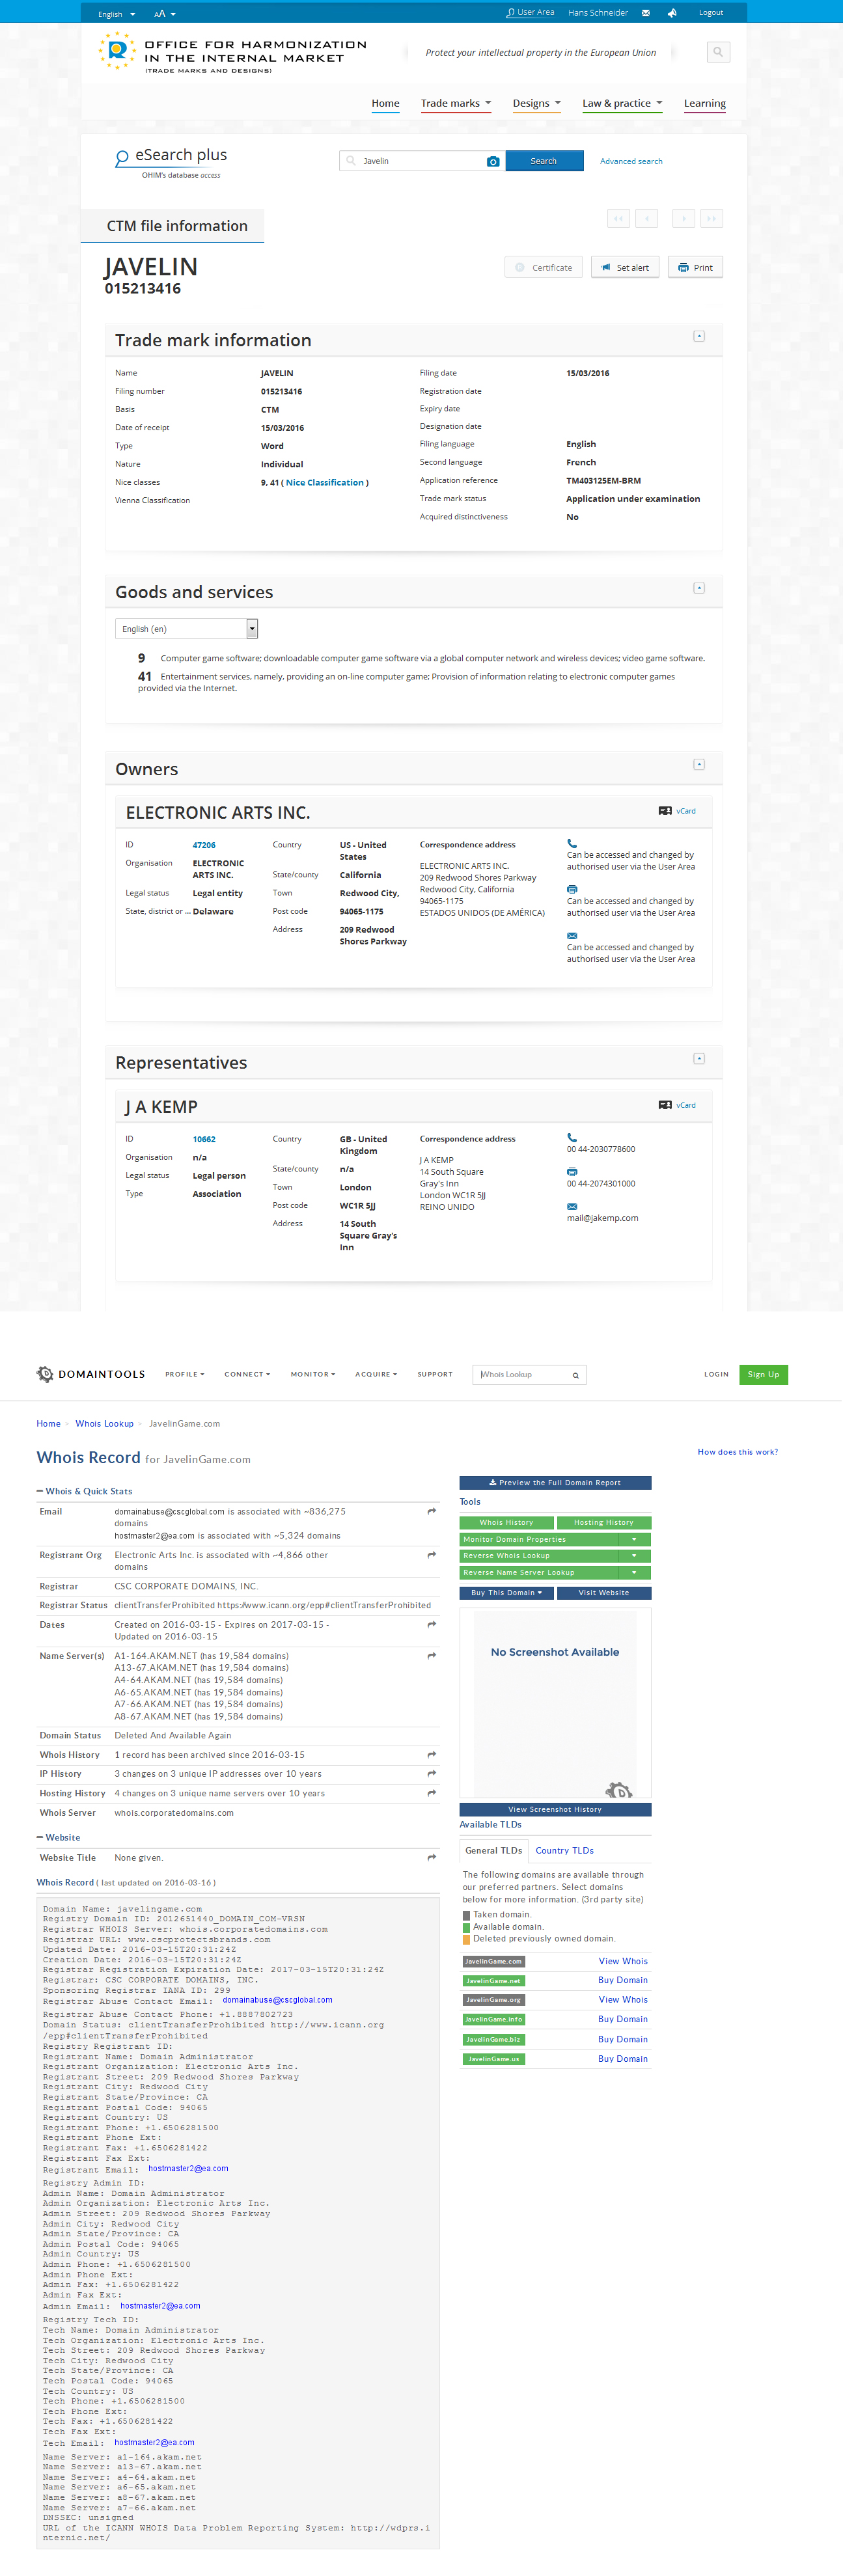Collapse the Goods and services section
The image size is (843, 2576).
click(x=699, y=588)
